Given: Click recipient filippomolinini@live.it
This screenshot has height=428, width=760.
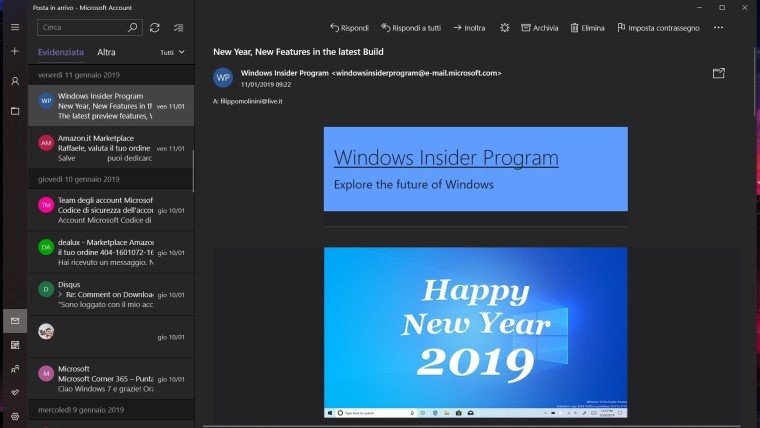Looking at the screenshot, I should point(251,101).
